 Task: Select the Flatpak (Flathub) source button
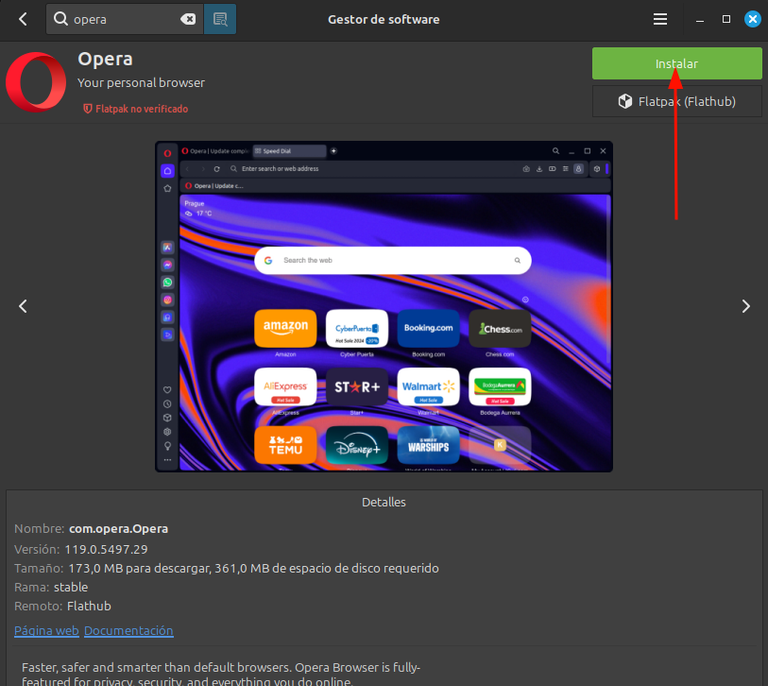[677, 101]
